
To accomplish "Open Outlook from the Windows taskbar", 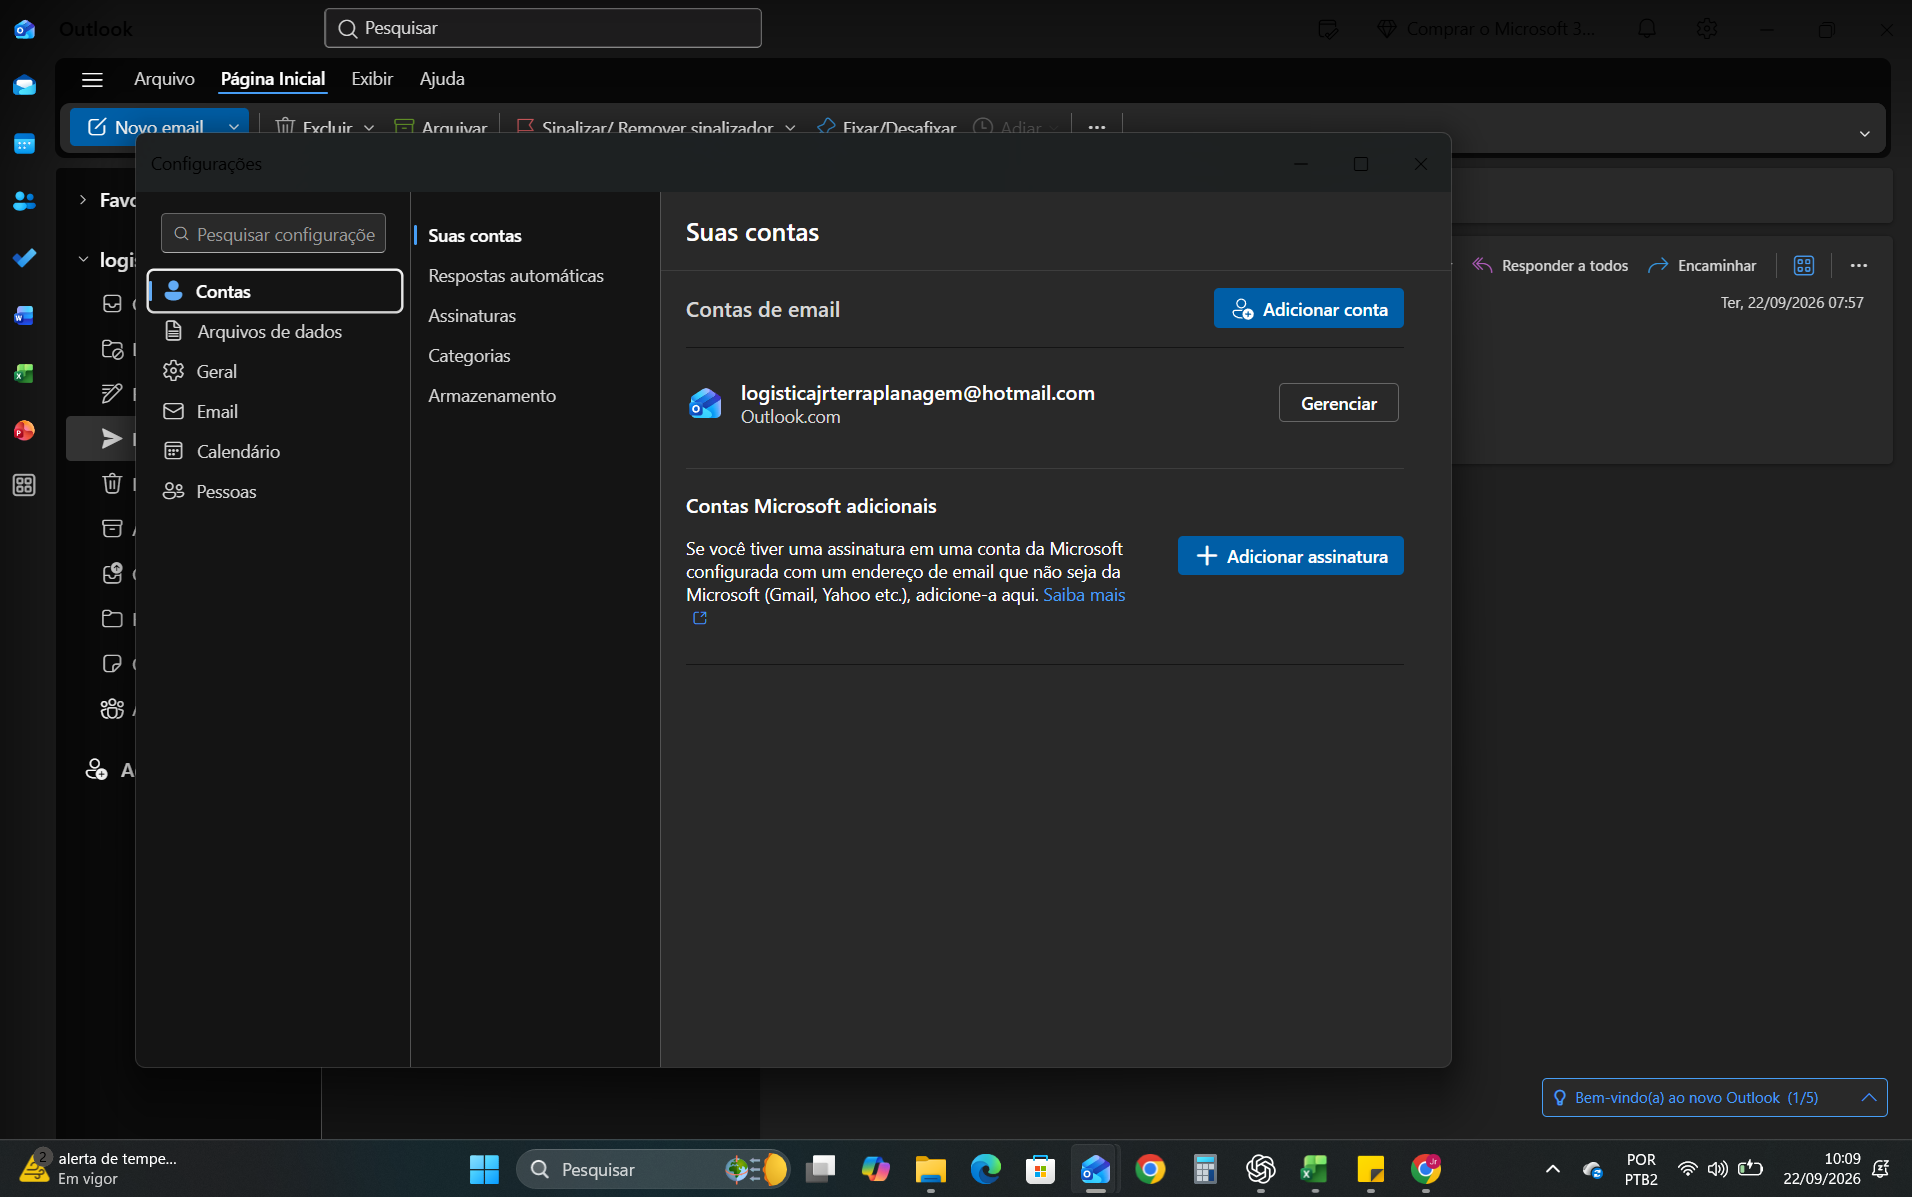I will [x=1096, y=1168].
